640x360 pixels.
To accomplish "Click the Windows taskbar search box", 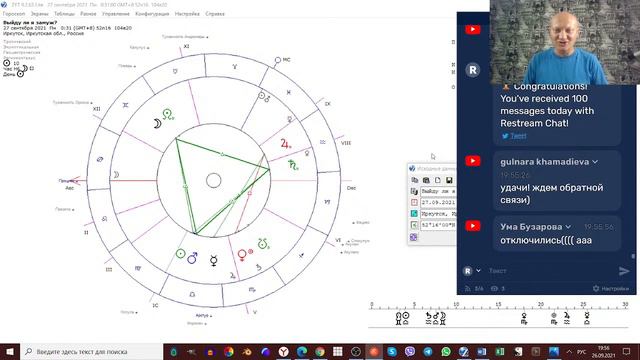I will click(x=91, y=351).
